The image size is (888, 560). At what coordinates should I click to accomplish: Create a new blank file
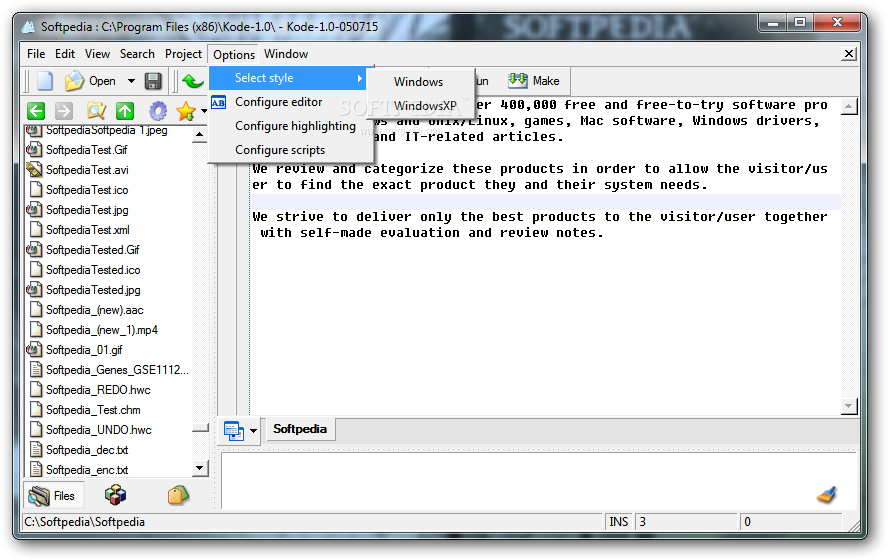pyautogui.click(x=45, y=81)
